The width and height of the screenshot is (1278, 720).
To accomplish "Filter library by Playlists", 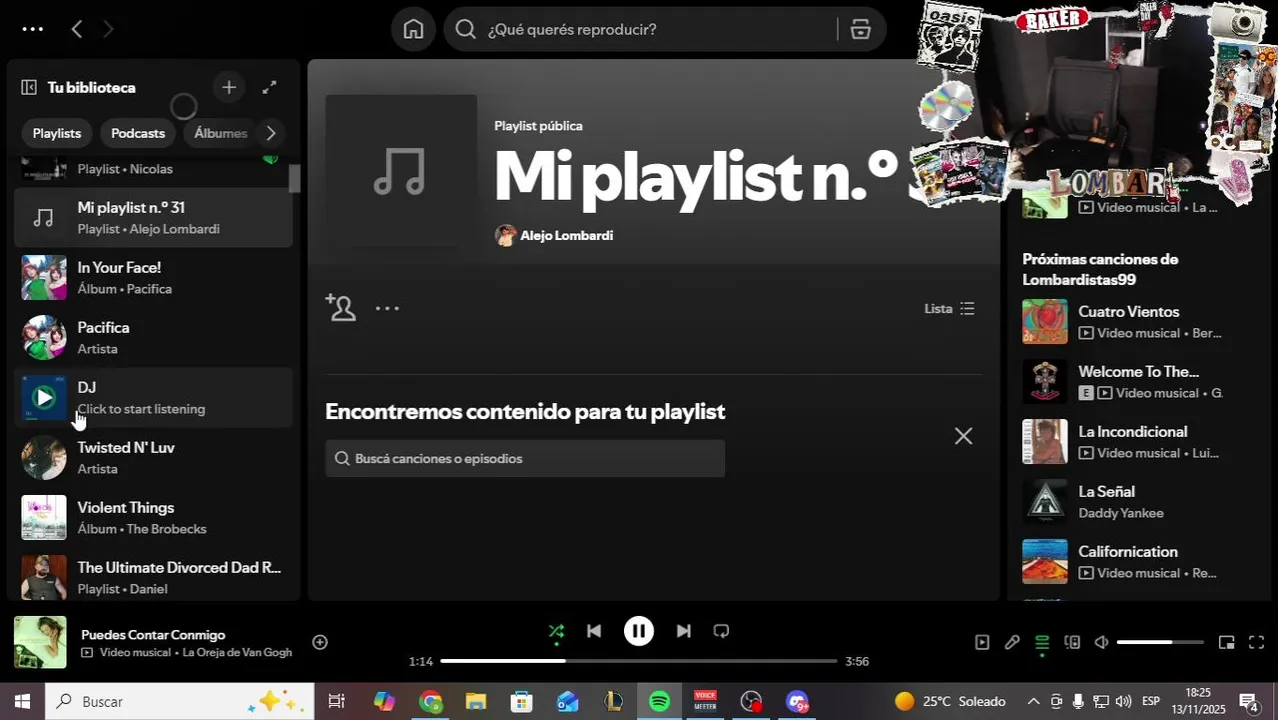I will coord(57,133).
